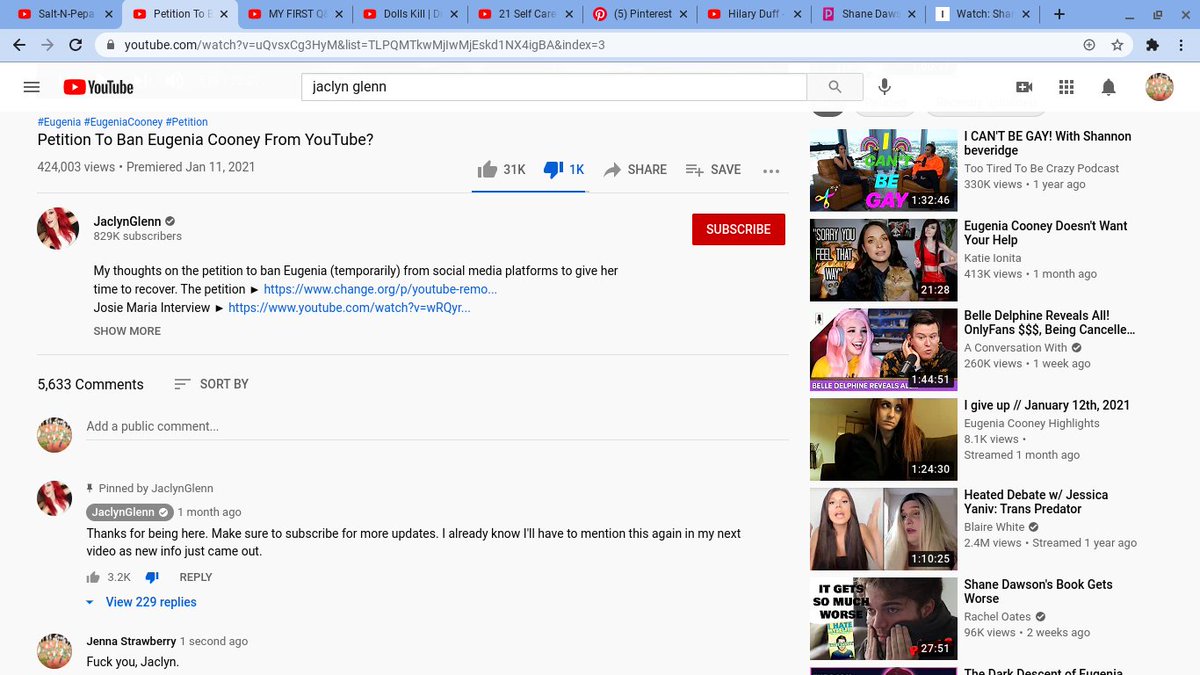Open the three-dot more actions menu
1200x675 pixels.
click(x=771, y=171)
